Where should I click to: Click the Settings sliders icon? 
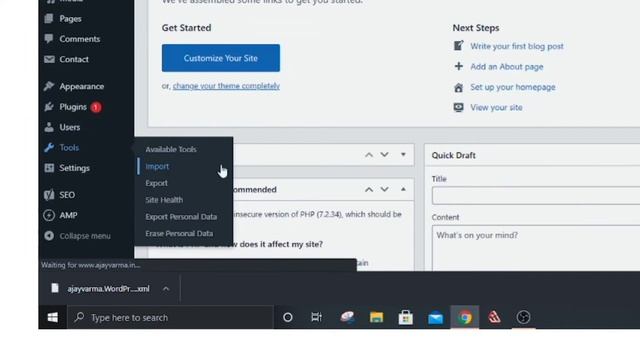[x=49, y=168]
